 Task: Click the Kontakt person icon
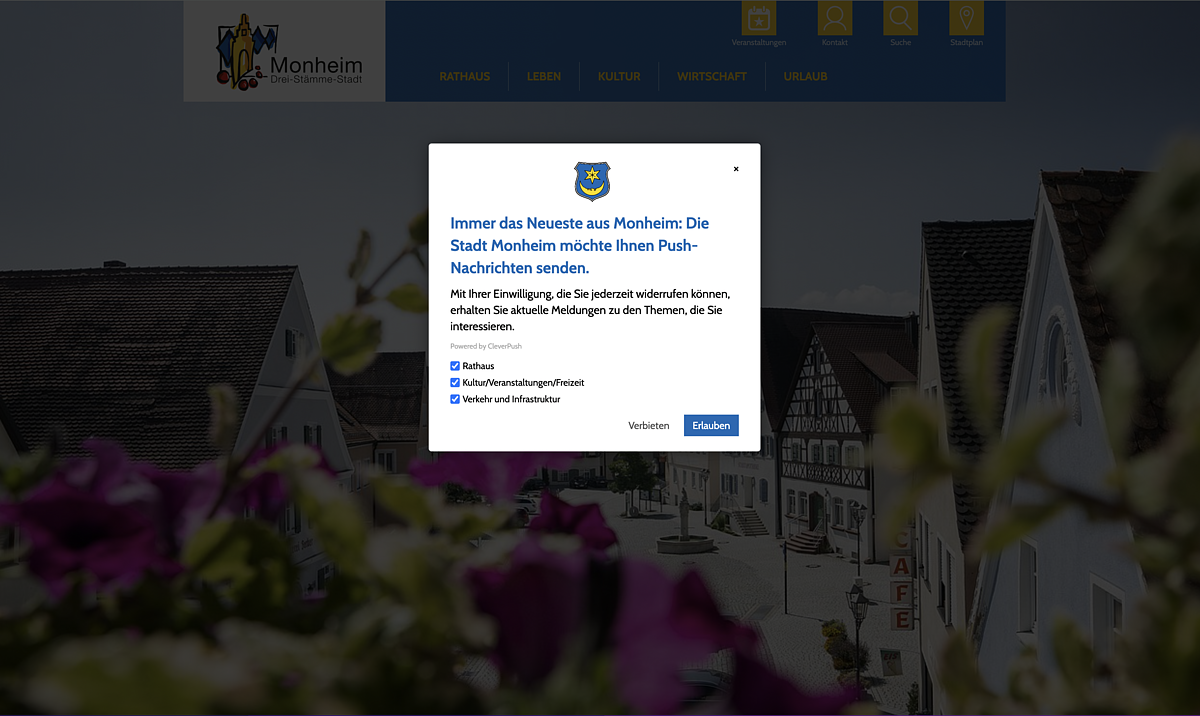(x=835, y=18)
